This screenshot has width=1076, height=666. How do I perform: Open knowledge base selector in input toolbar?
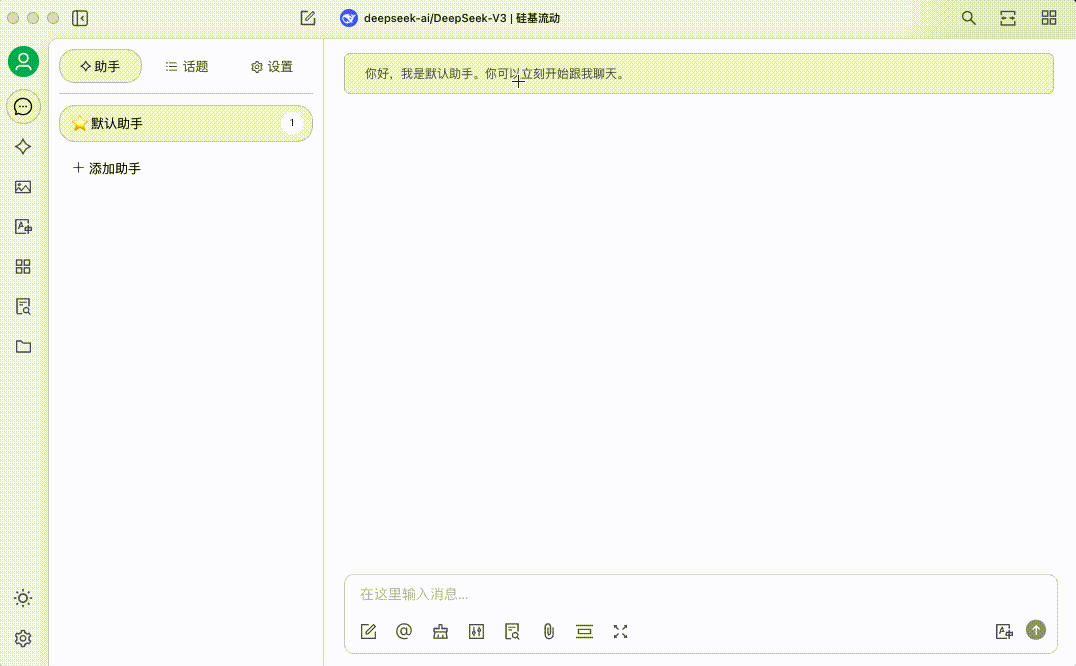512,631
